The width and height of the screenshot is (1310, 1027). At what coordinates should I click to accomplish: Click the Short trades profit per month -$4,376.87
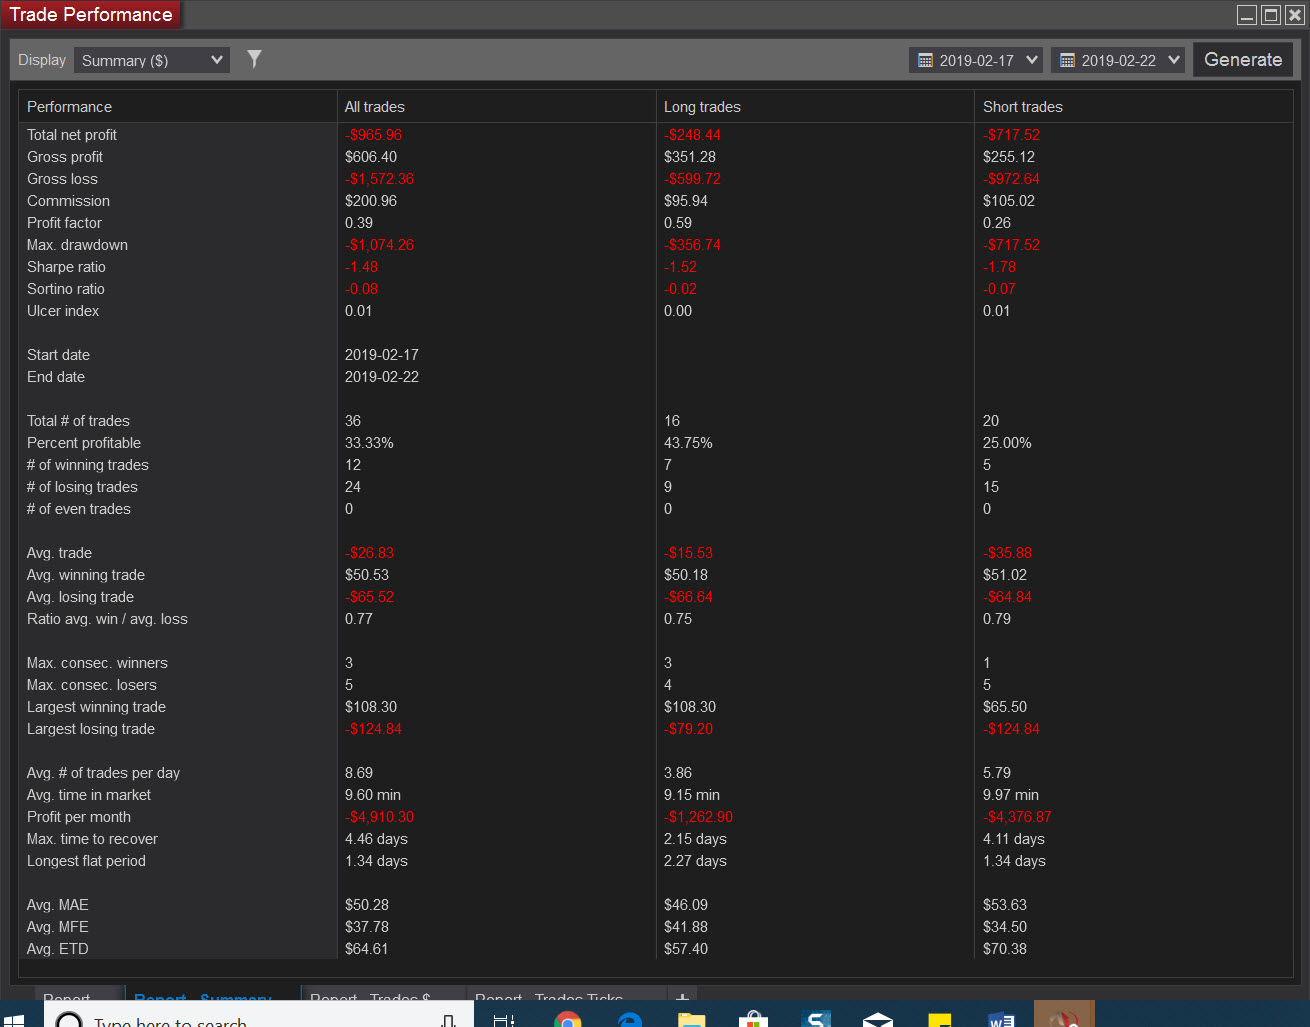[1017, 817]
